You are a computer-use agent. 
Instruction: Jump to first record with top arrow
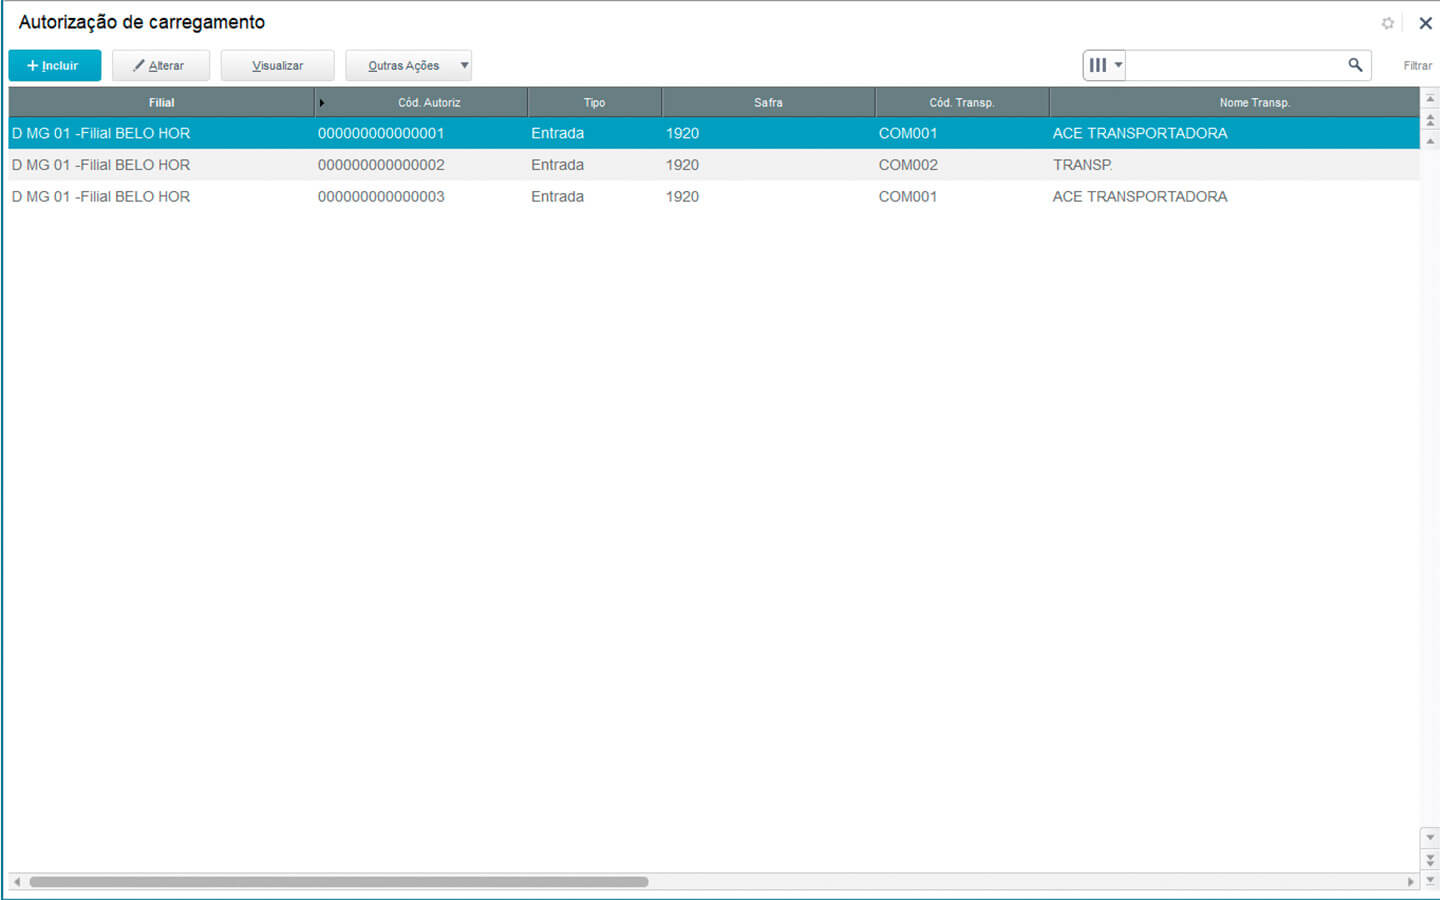[x=1430, y=99]
